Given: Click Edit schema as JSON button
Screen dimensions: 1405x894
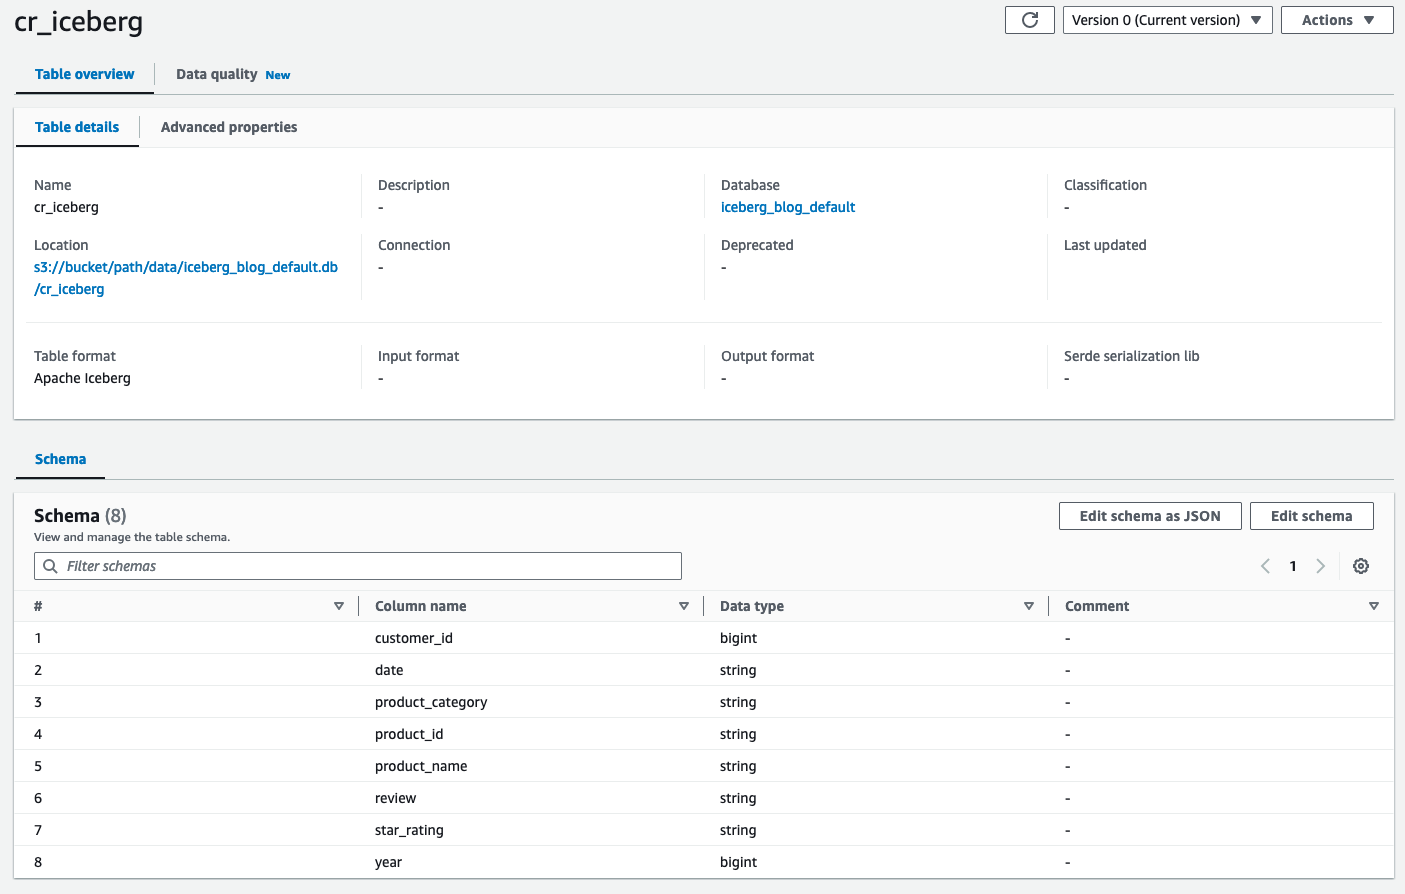Looking at the screenshot, I should (x=1150, y=516).
